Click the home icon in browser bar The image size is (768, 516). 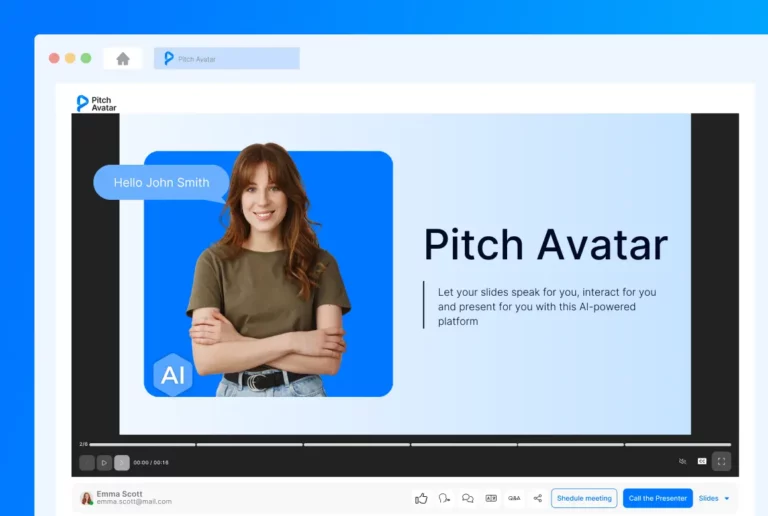pos(123,59)
